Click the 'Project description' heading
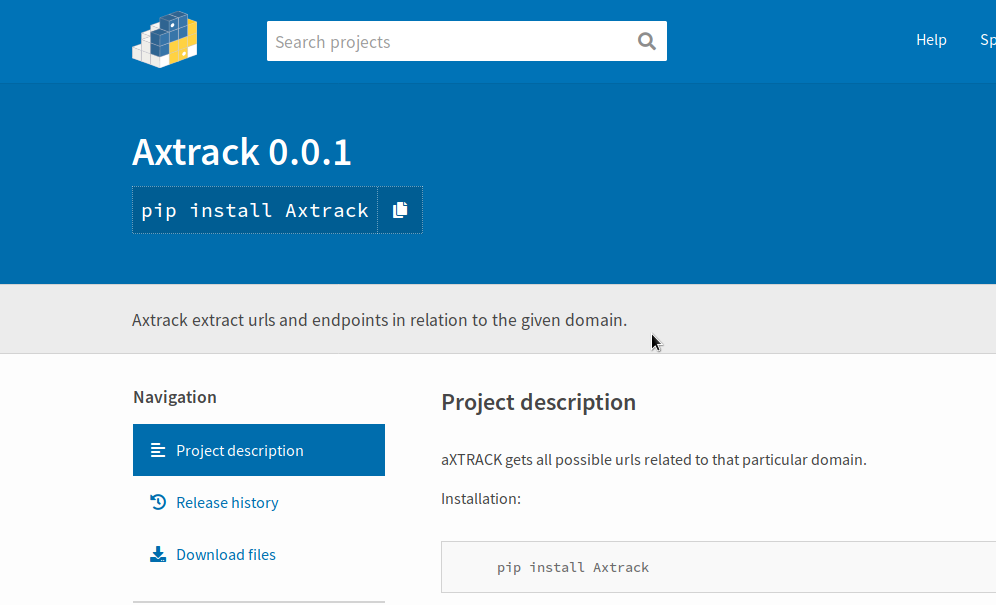Image resolution: width=996 pixels, height=605 pixels. pyautogui.click(x=539, y=402)
